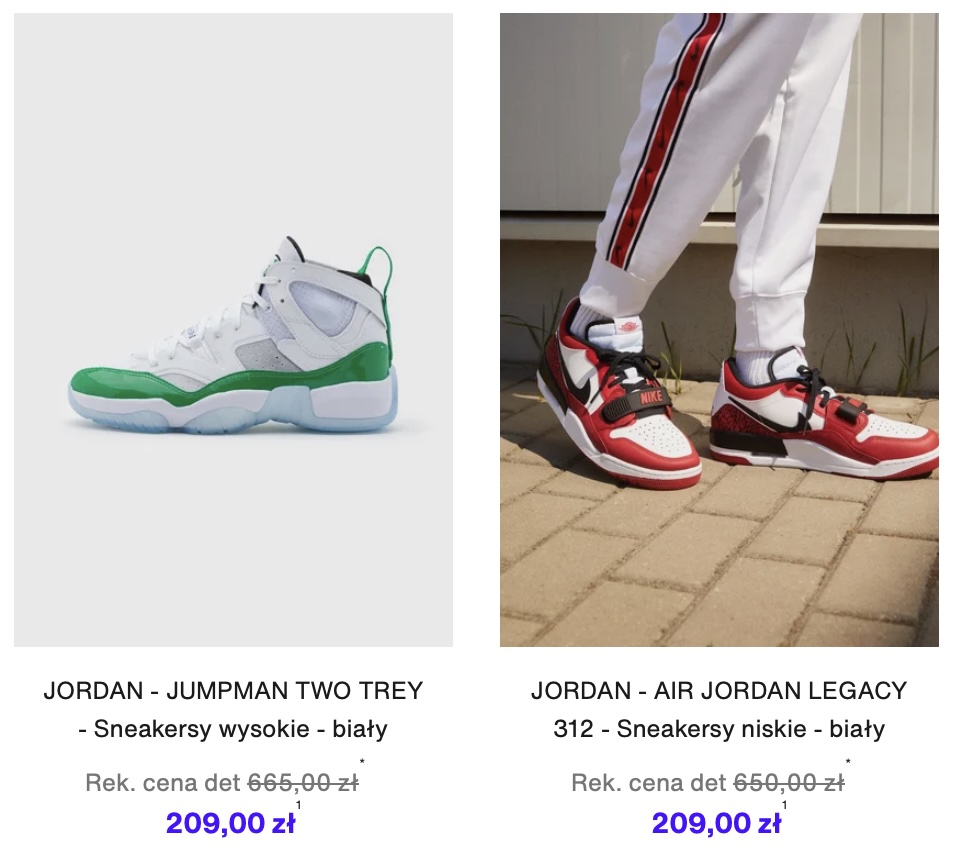Open the red Air Jordan Legacy 312 photo
The height and width of the screenshot is (864, 956).
pos(719,330)
